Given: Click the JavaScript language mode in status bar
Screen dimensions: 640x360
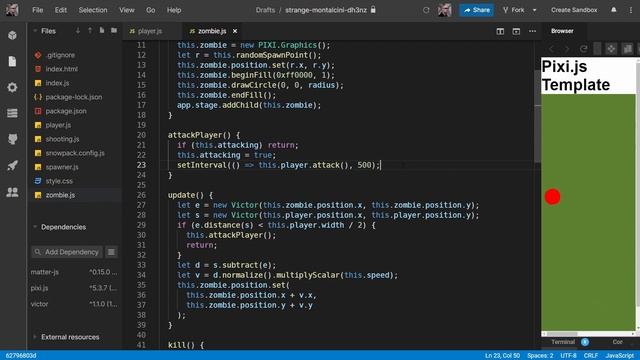Looking at the screenshot, I should pyautogui.click(x=619, y=356).
